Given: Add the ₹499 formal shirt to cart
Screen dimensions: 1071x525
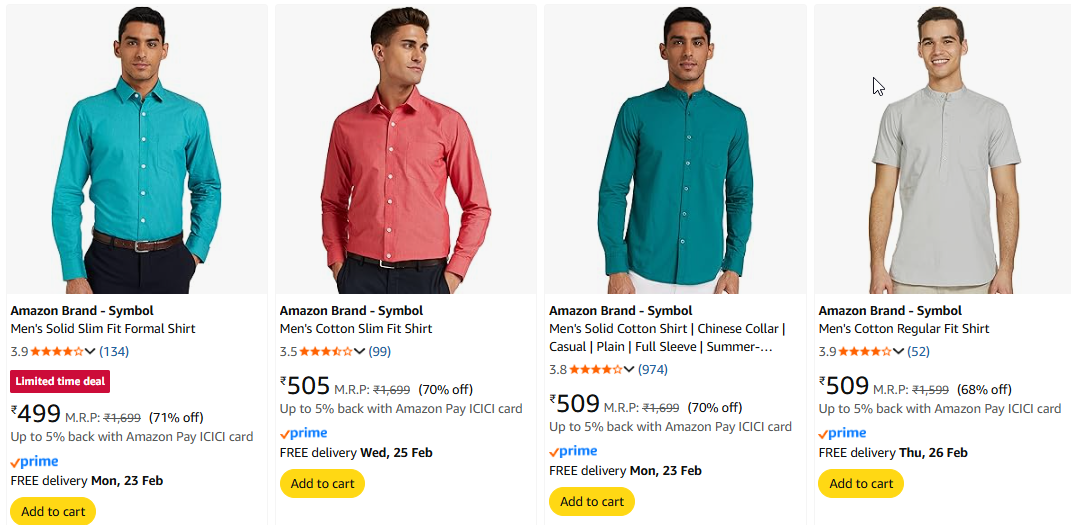Looking at the screenshot, I should [53, 511].
